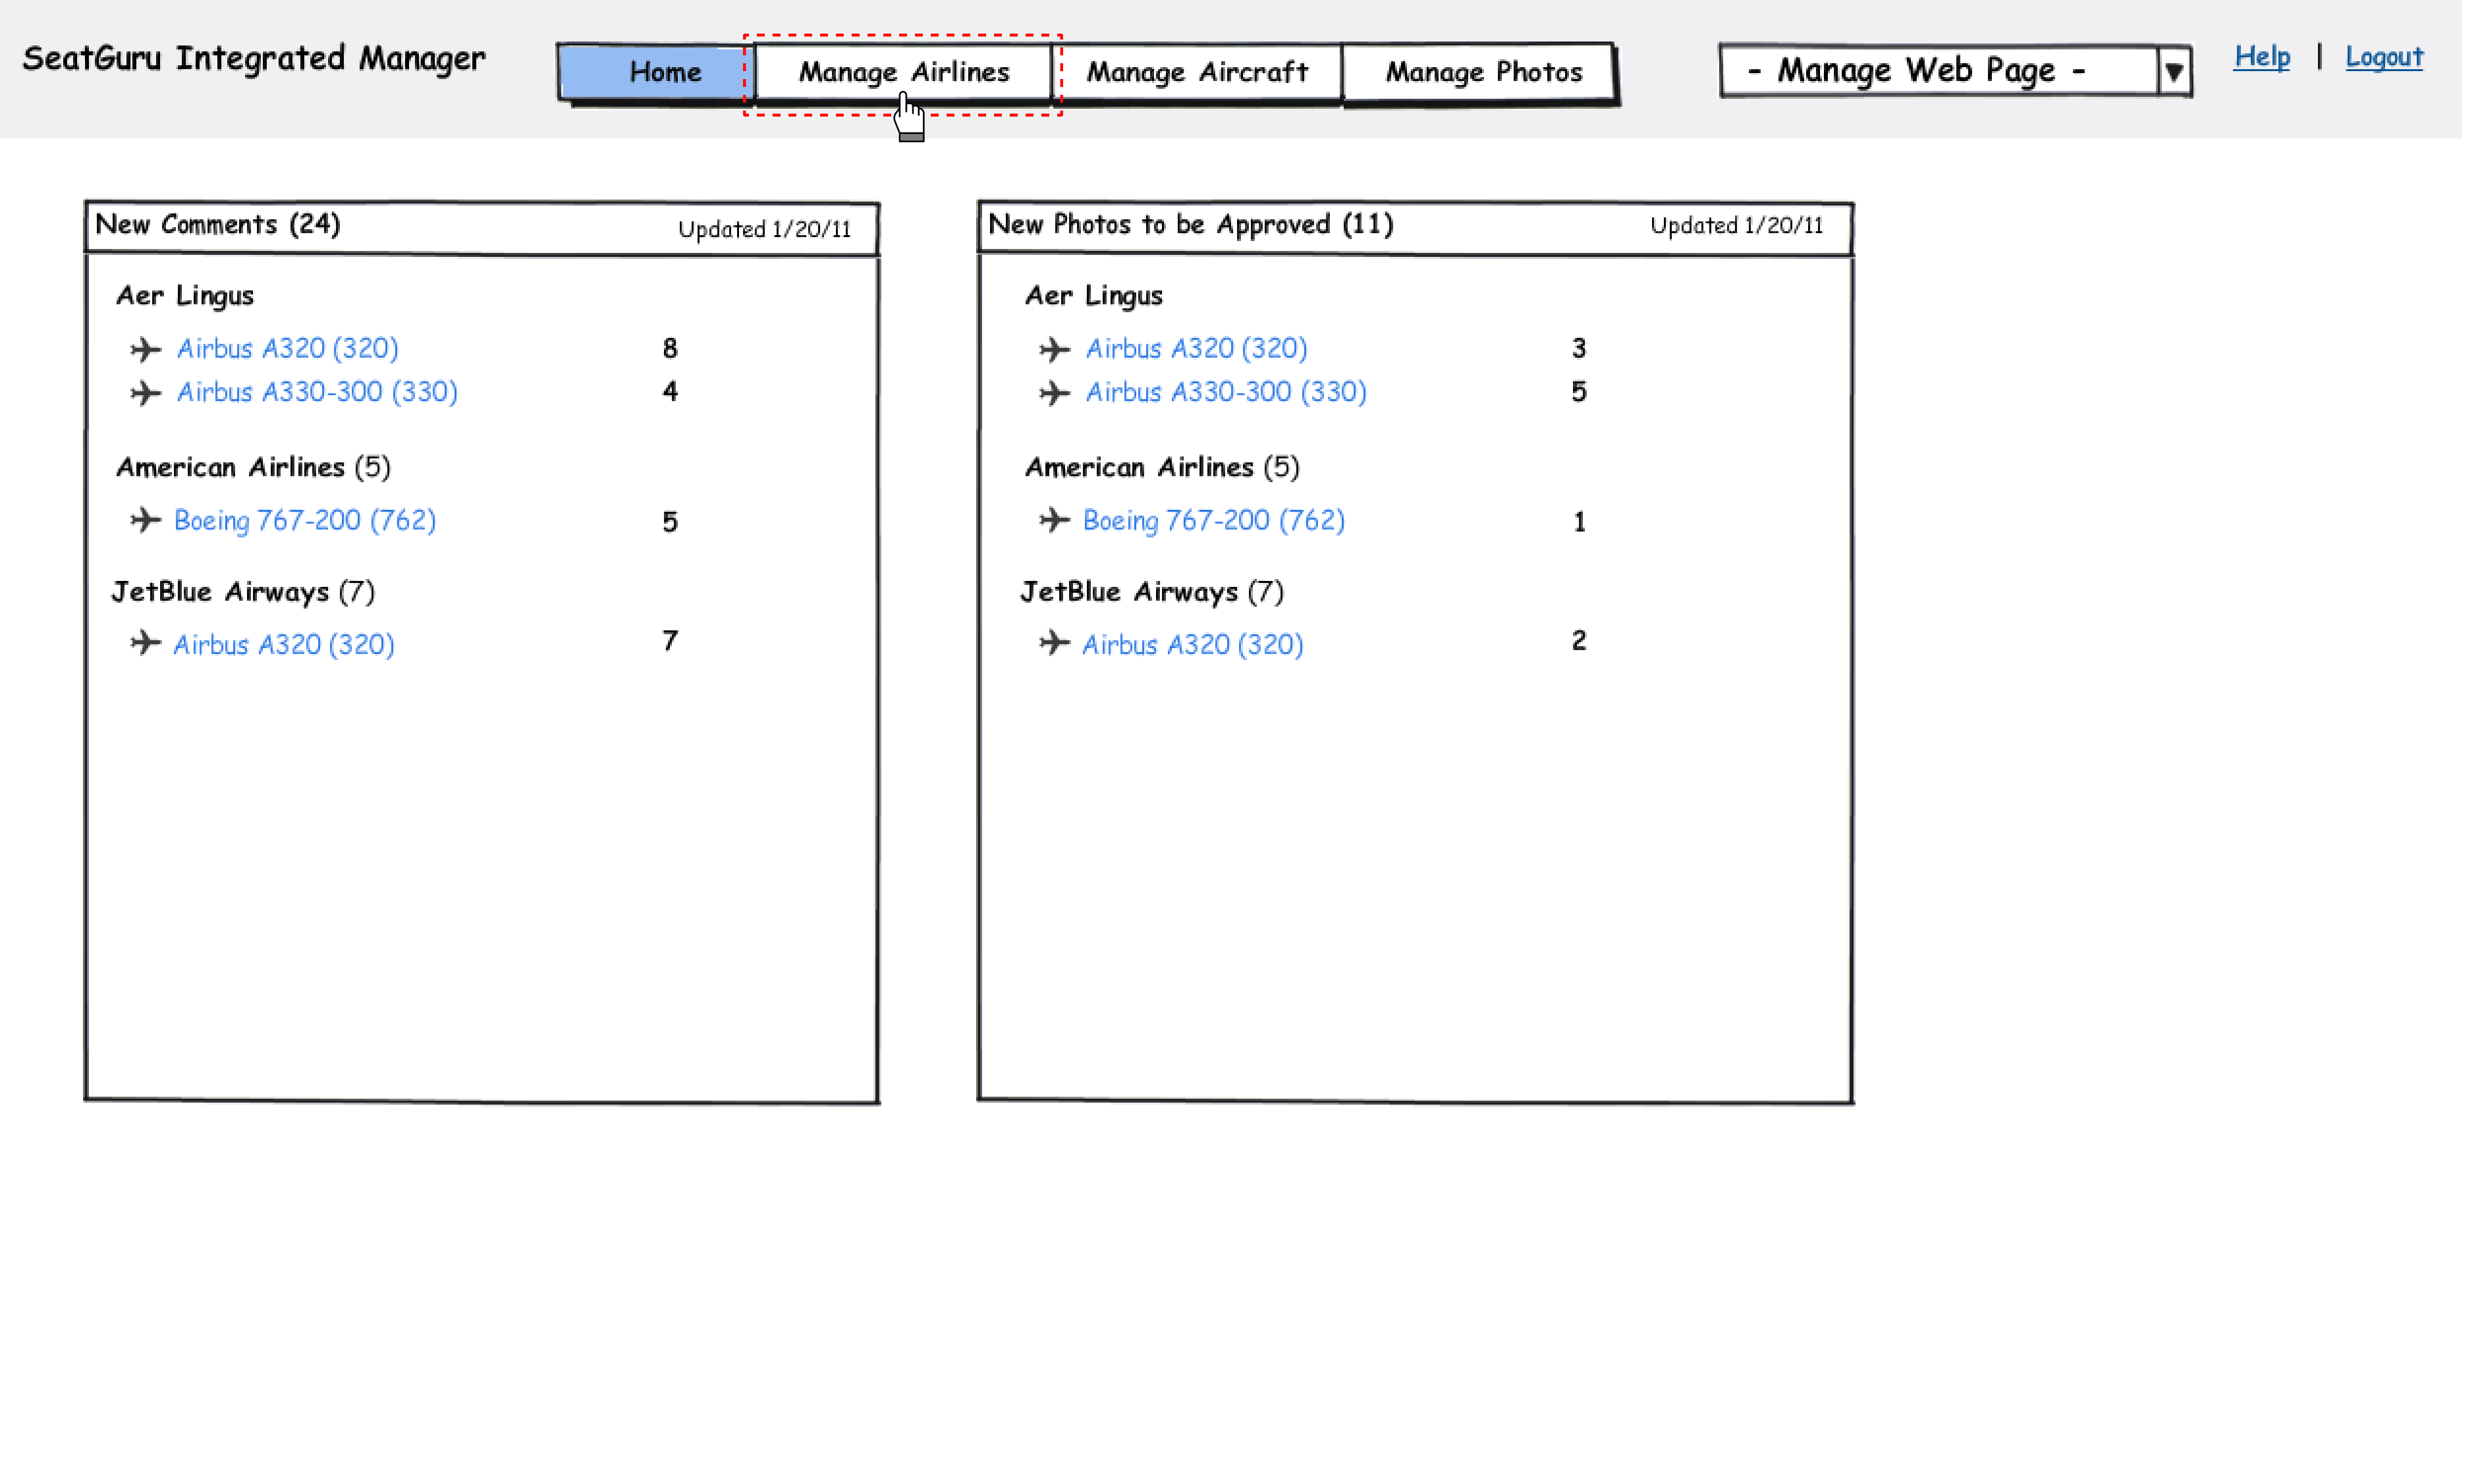
Task: Click airplane icon beside Airbus A330-300 in New Comments
Action: coord(145,393)
